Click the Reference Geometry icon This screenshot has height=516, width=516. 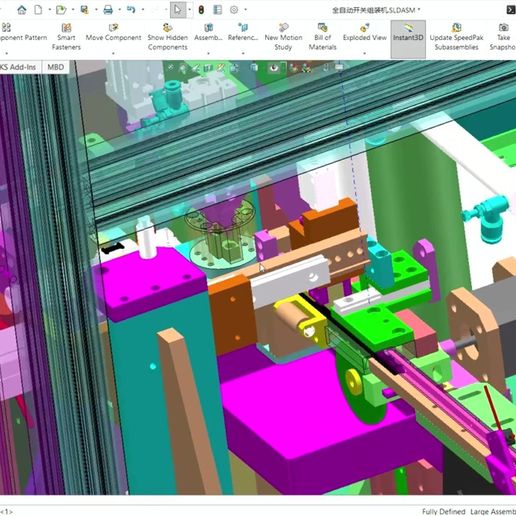pos(243,28)
